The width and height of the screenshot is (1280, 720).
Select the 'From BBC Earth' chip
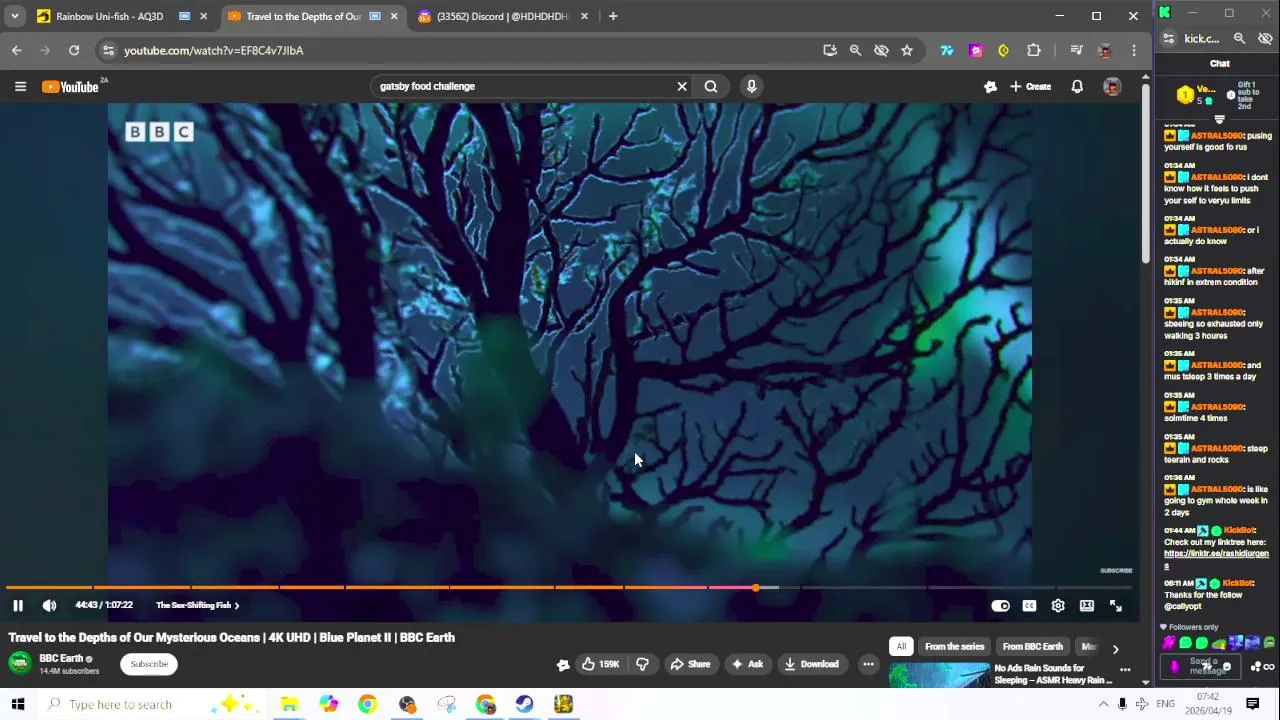pyautogui.click(x=1032, y=646)
